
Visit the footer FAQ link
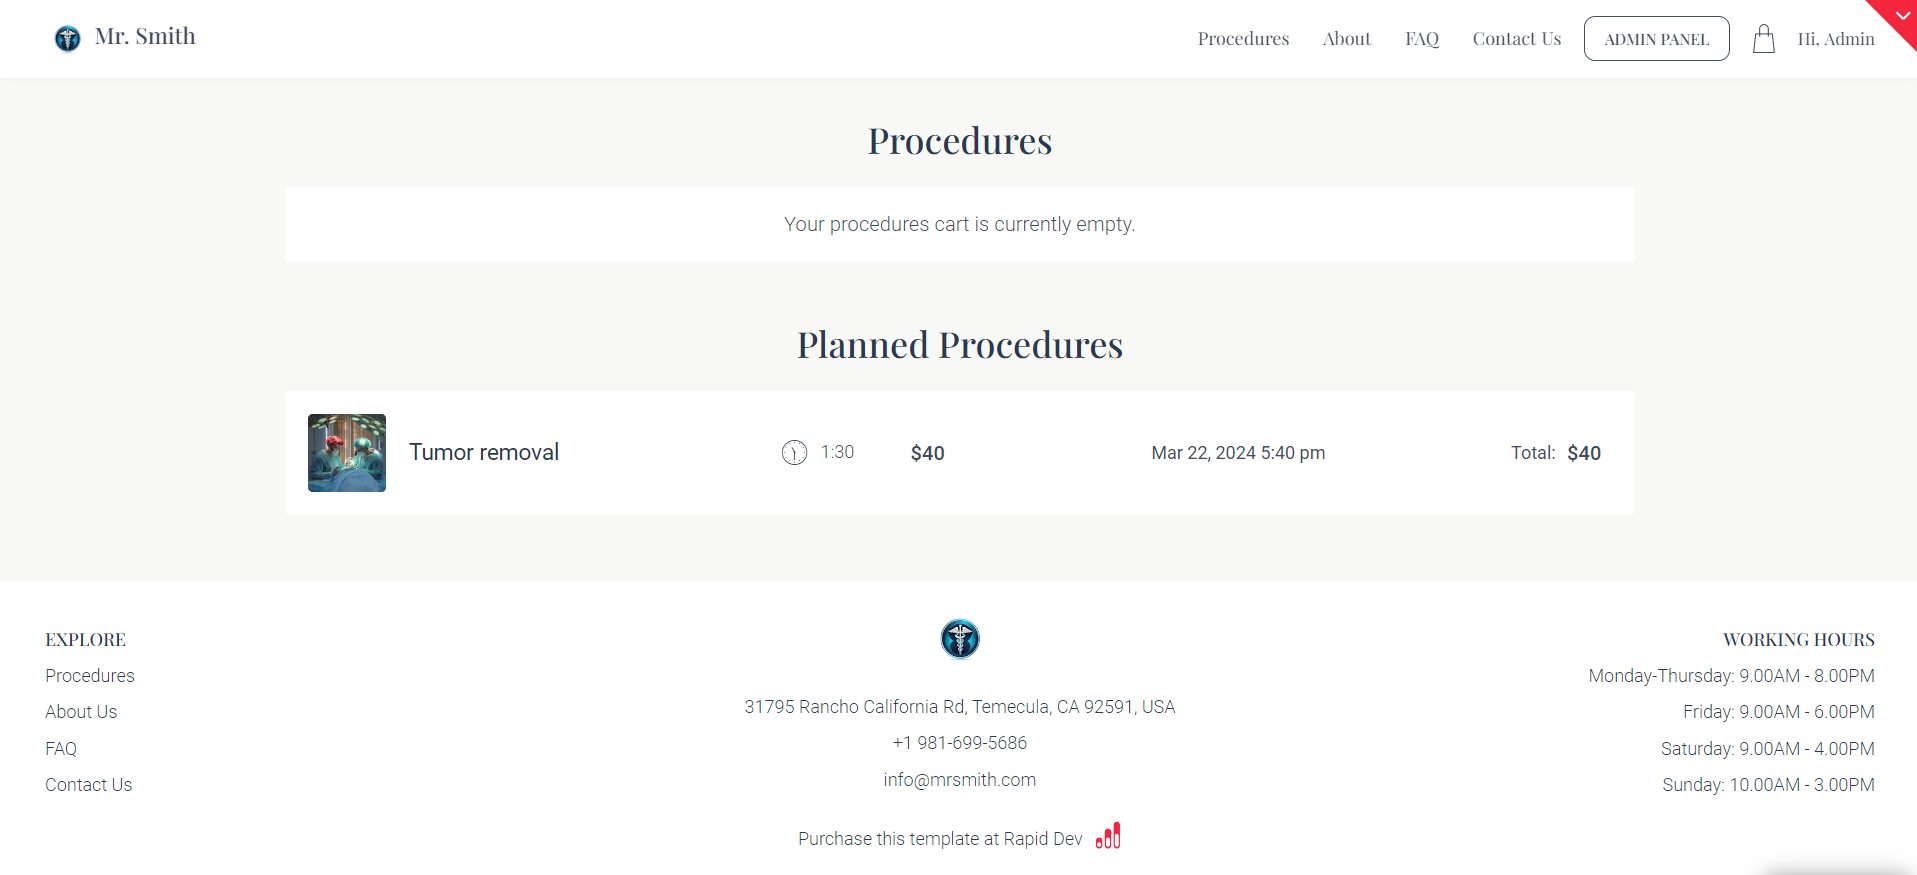61,749
